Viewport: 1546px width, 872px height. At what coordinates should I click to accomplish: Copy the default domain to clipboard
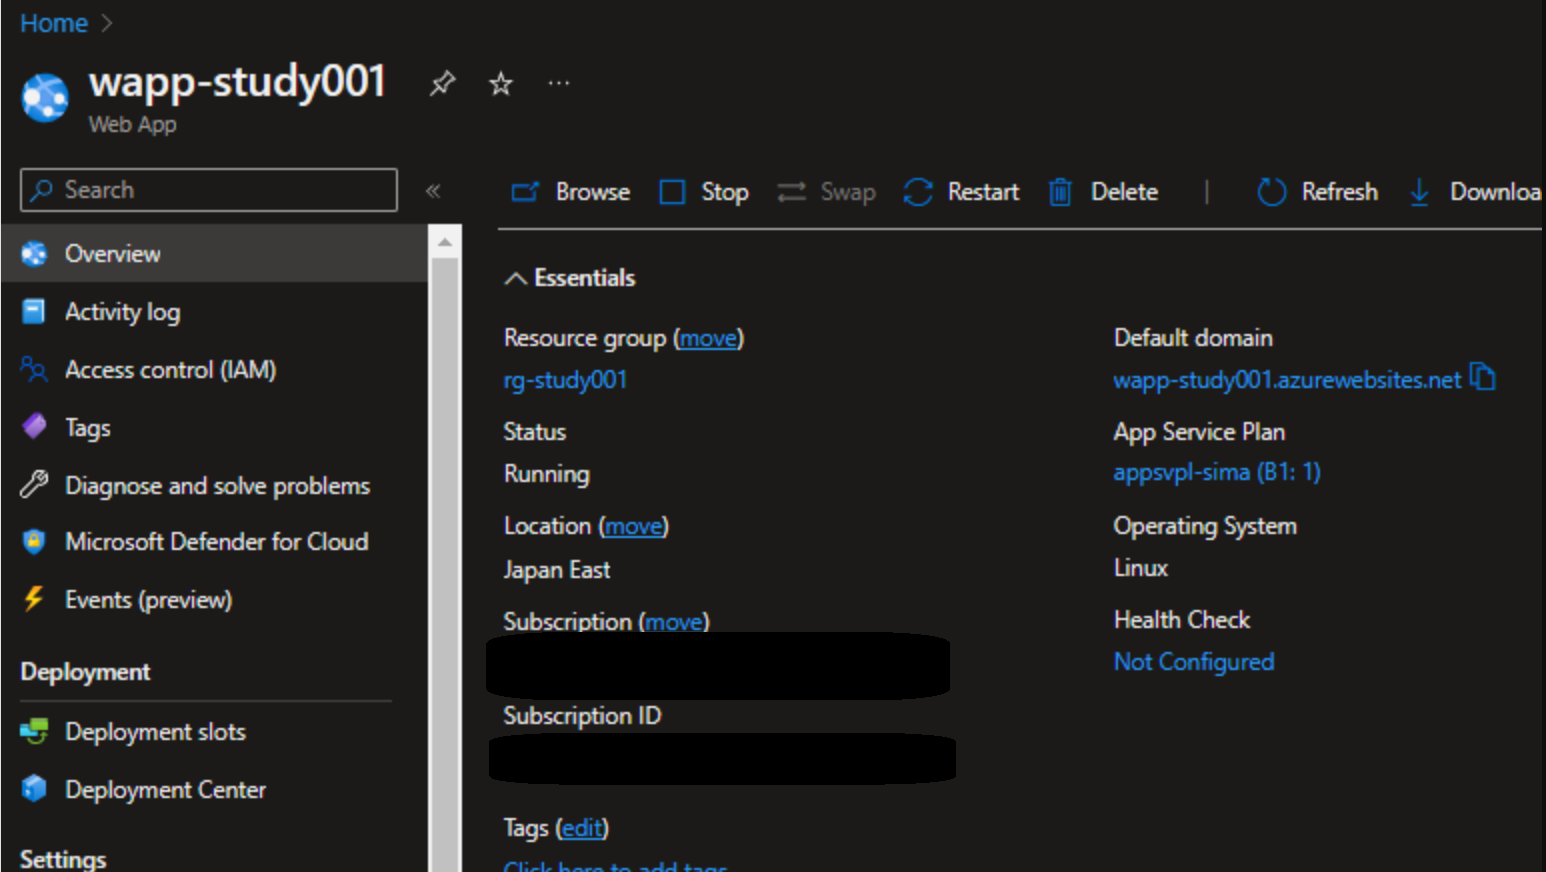[x=1483, y=378]
